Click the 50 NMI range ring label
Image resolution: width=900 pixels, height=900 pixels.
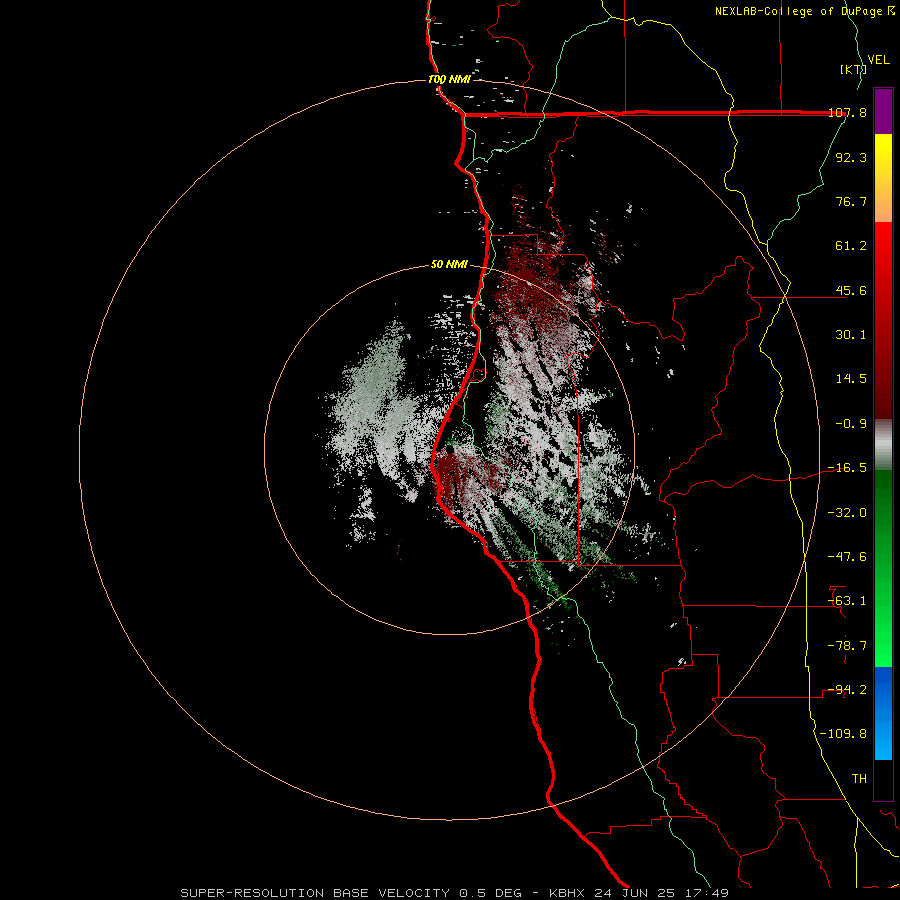pyautogui.click(x=449, y=265)
